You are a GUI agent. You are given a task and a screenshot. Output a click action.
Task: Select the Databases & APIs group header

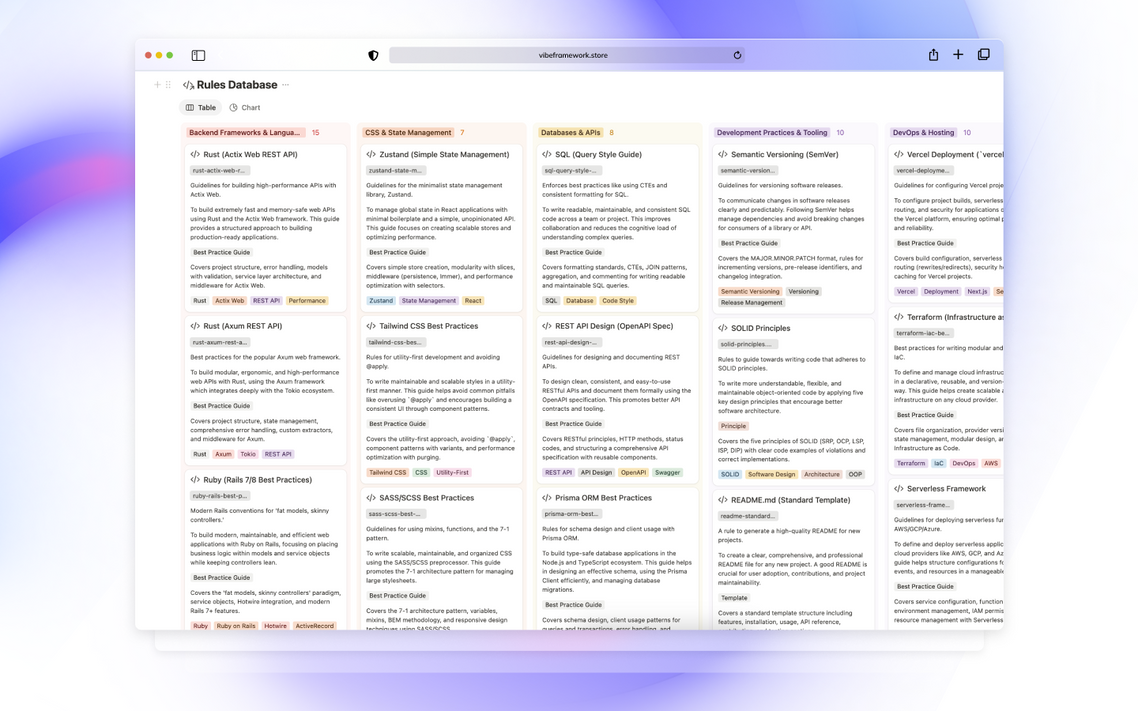(570, 133)
